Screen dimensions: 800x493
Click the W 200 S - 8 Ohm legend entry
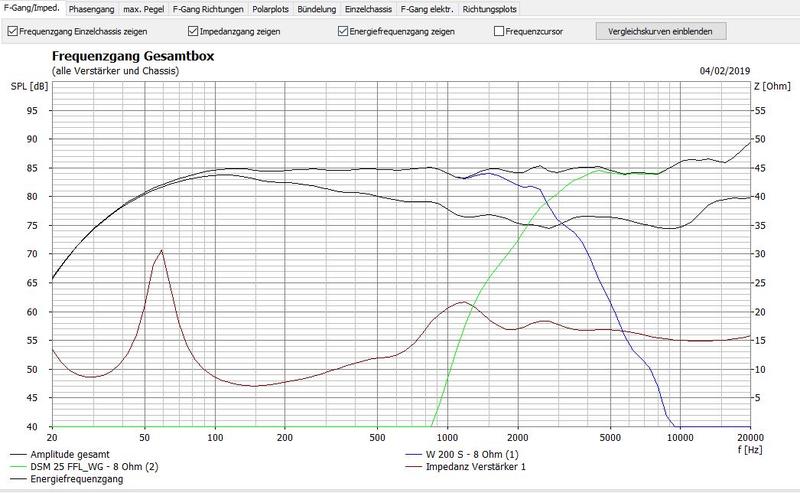pyautogui.click(x=462, y=454)
